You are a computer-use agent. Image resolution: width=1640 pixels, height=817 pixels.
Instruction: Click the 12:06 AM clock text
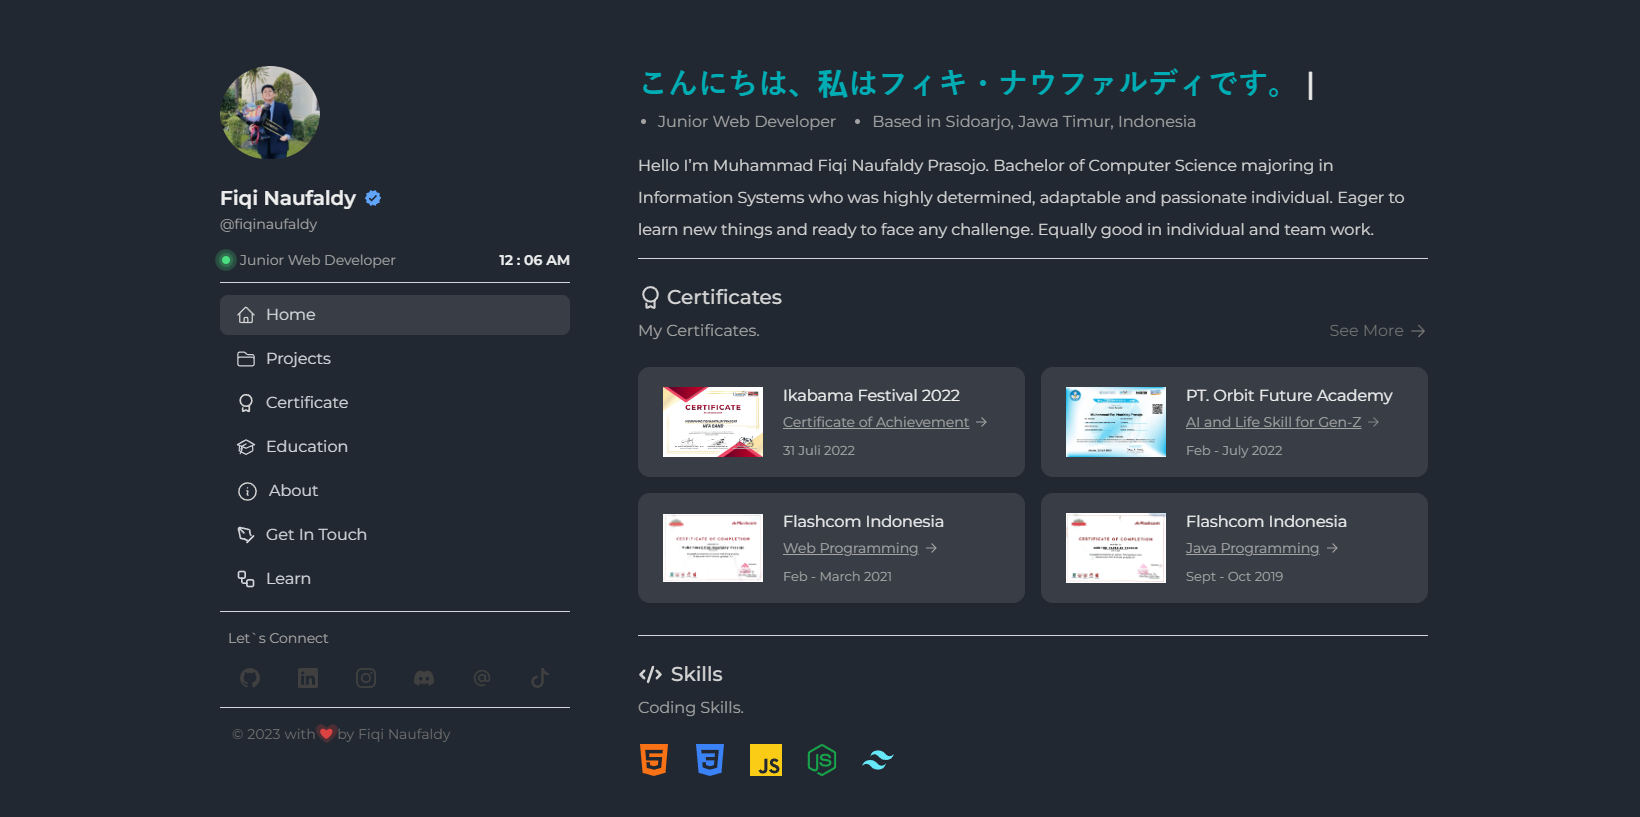point(534,260)
